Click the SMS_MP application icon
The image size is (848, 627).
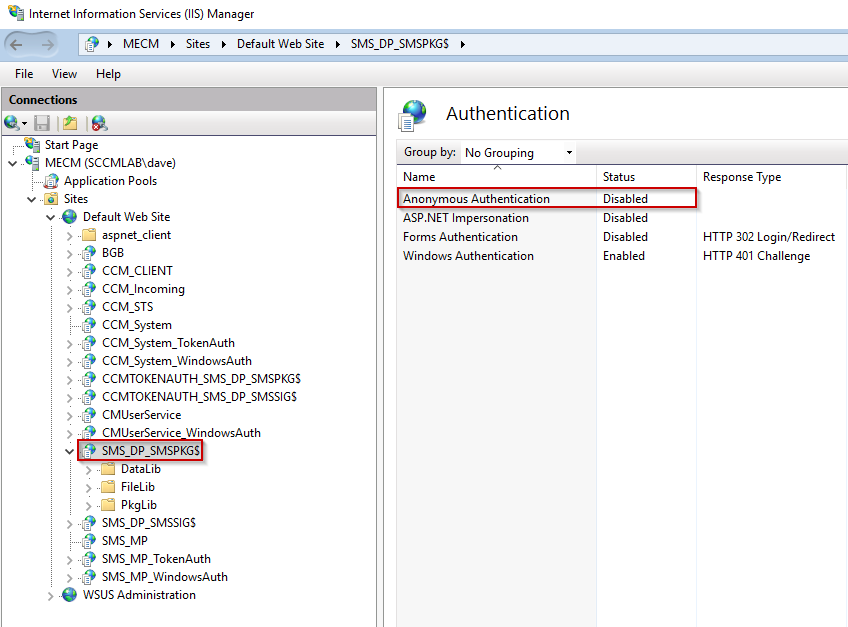pos(88,541)
